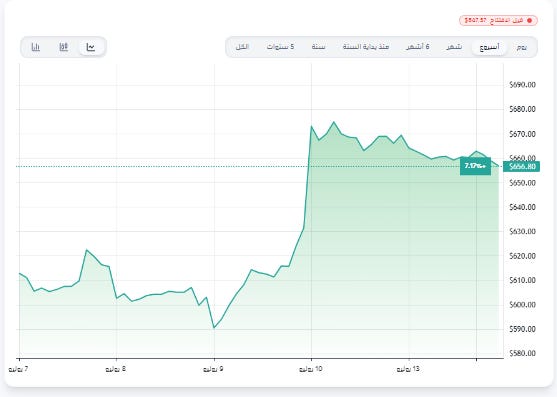Click the red pre-market status dot
The height and width of the screenshot is (397, 557).
[530, 21]
